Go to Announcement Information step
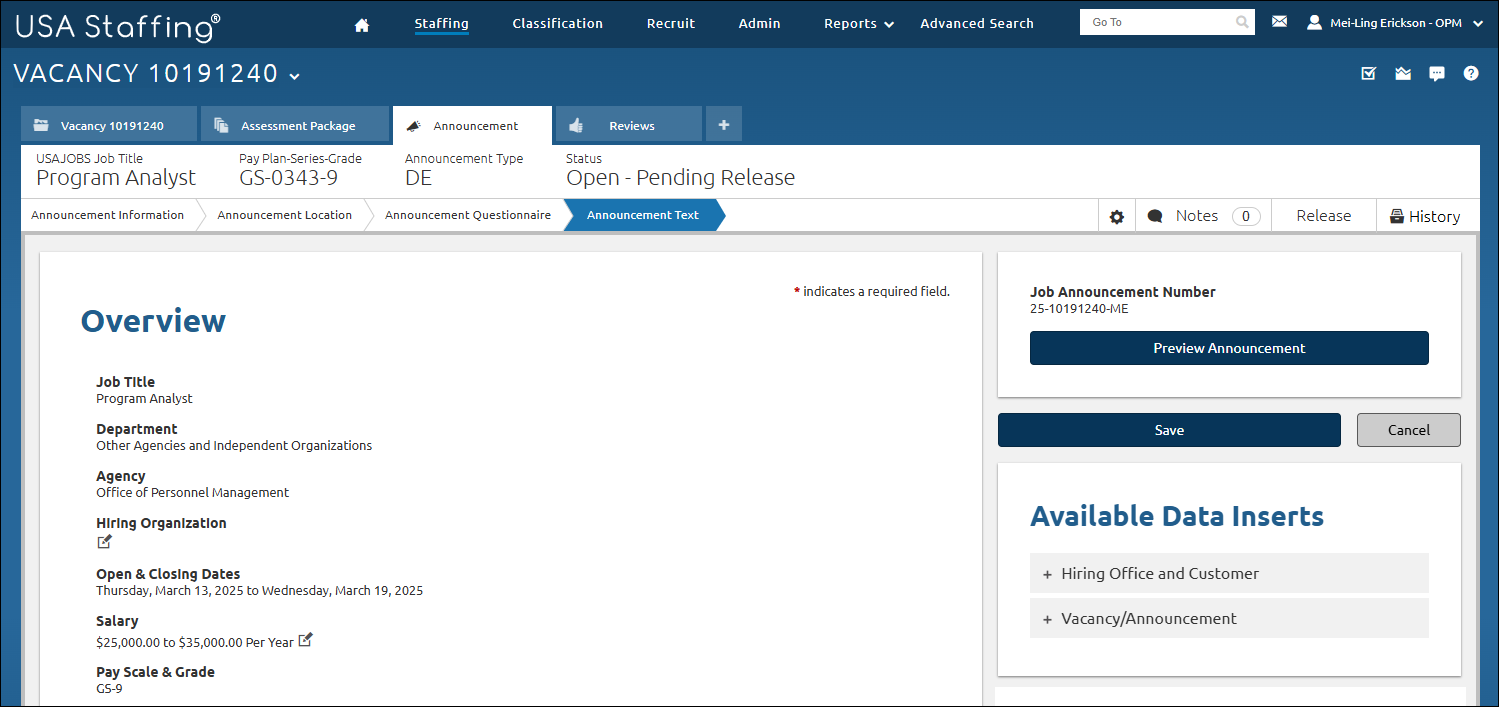Screen dimensions: 1499x707 108,215
